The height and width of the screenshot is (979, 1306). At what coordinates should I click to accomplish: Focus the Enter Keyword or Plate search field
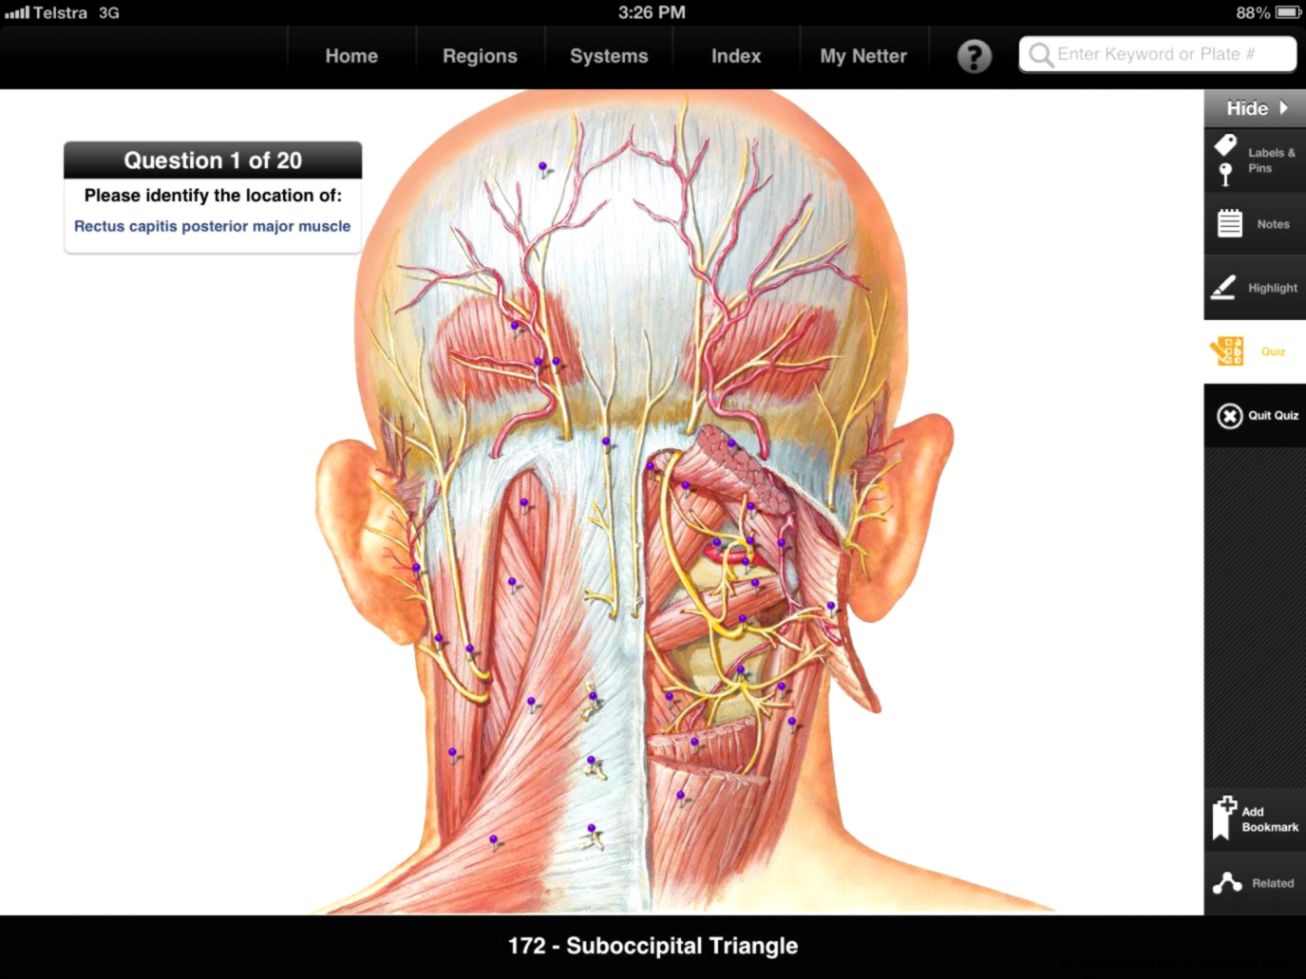click(x=1157, y=54)
